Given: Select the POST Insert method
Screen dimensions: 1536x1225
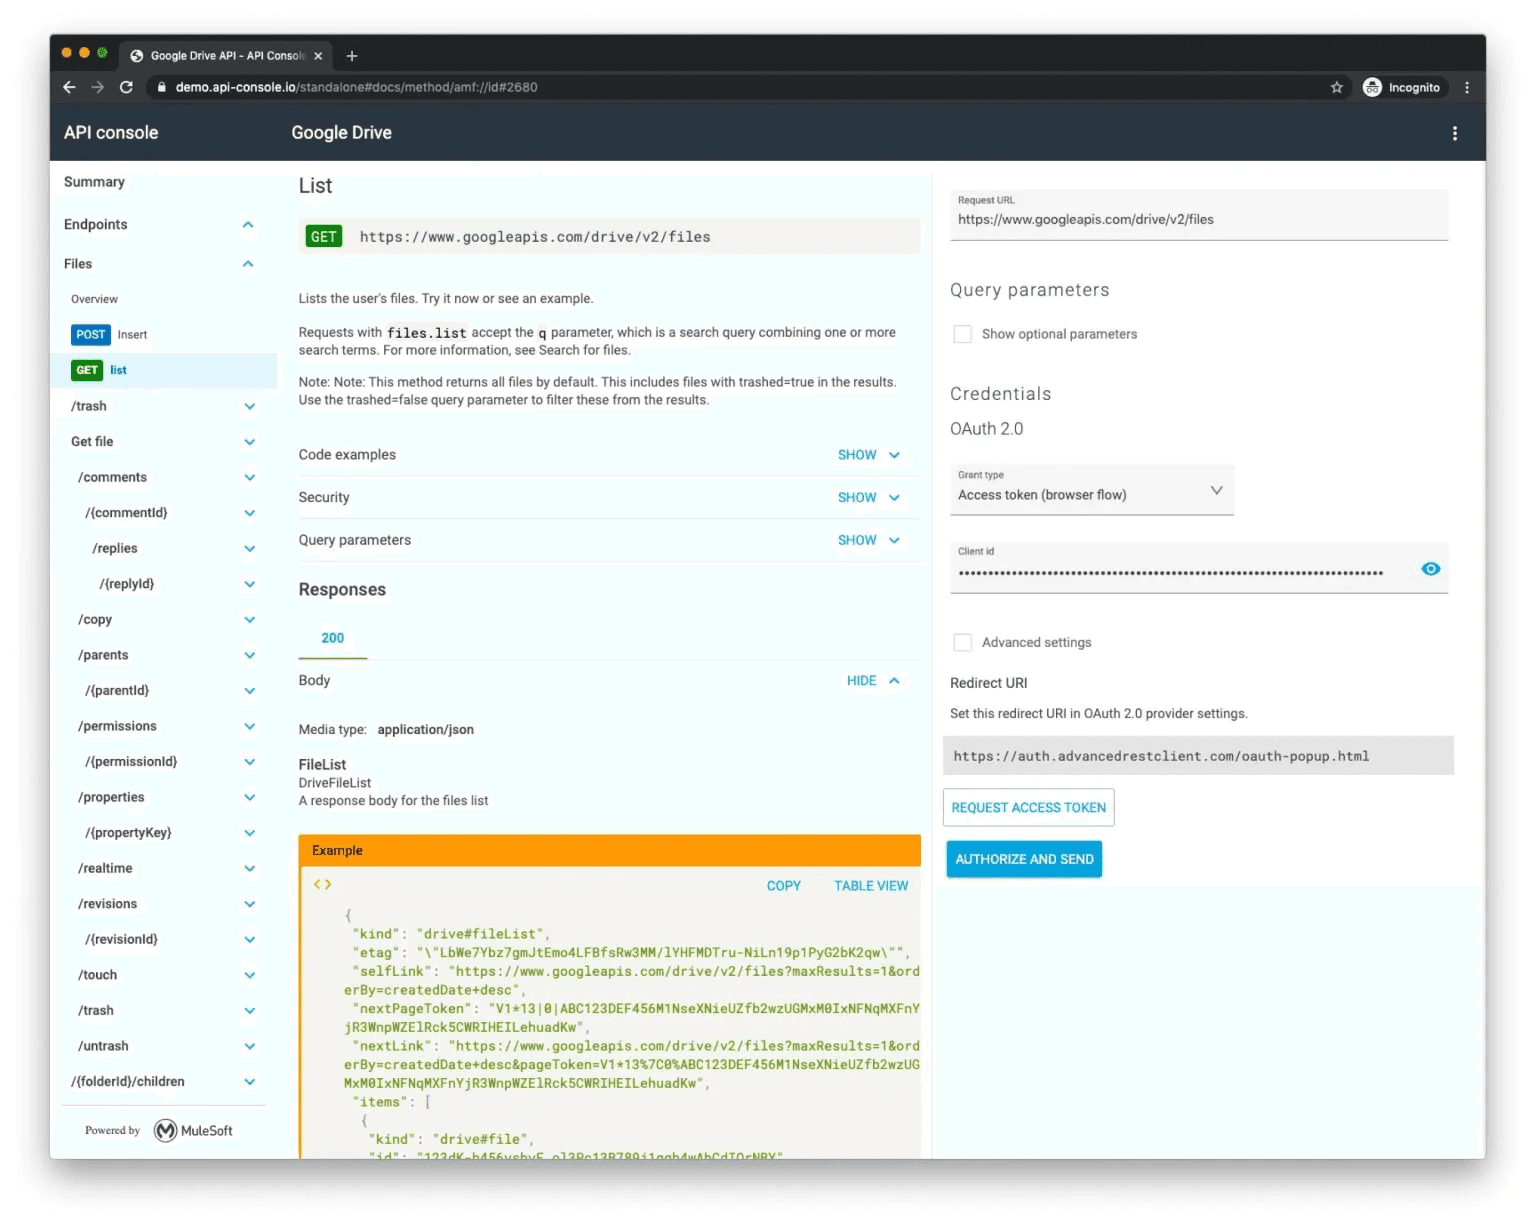Looking at the screenshot, I should click(109, 335).
